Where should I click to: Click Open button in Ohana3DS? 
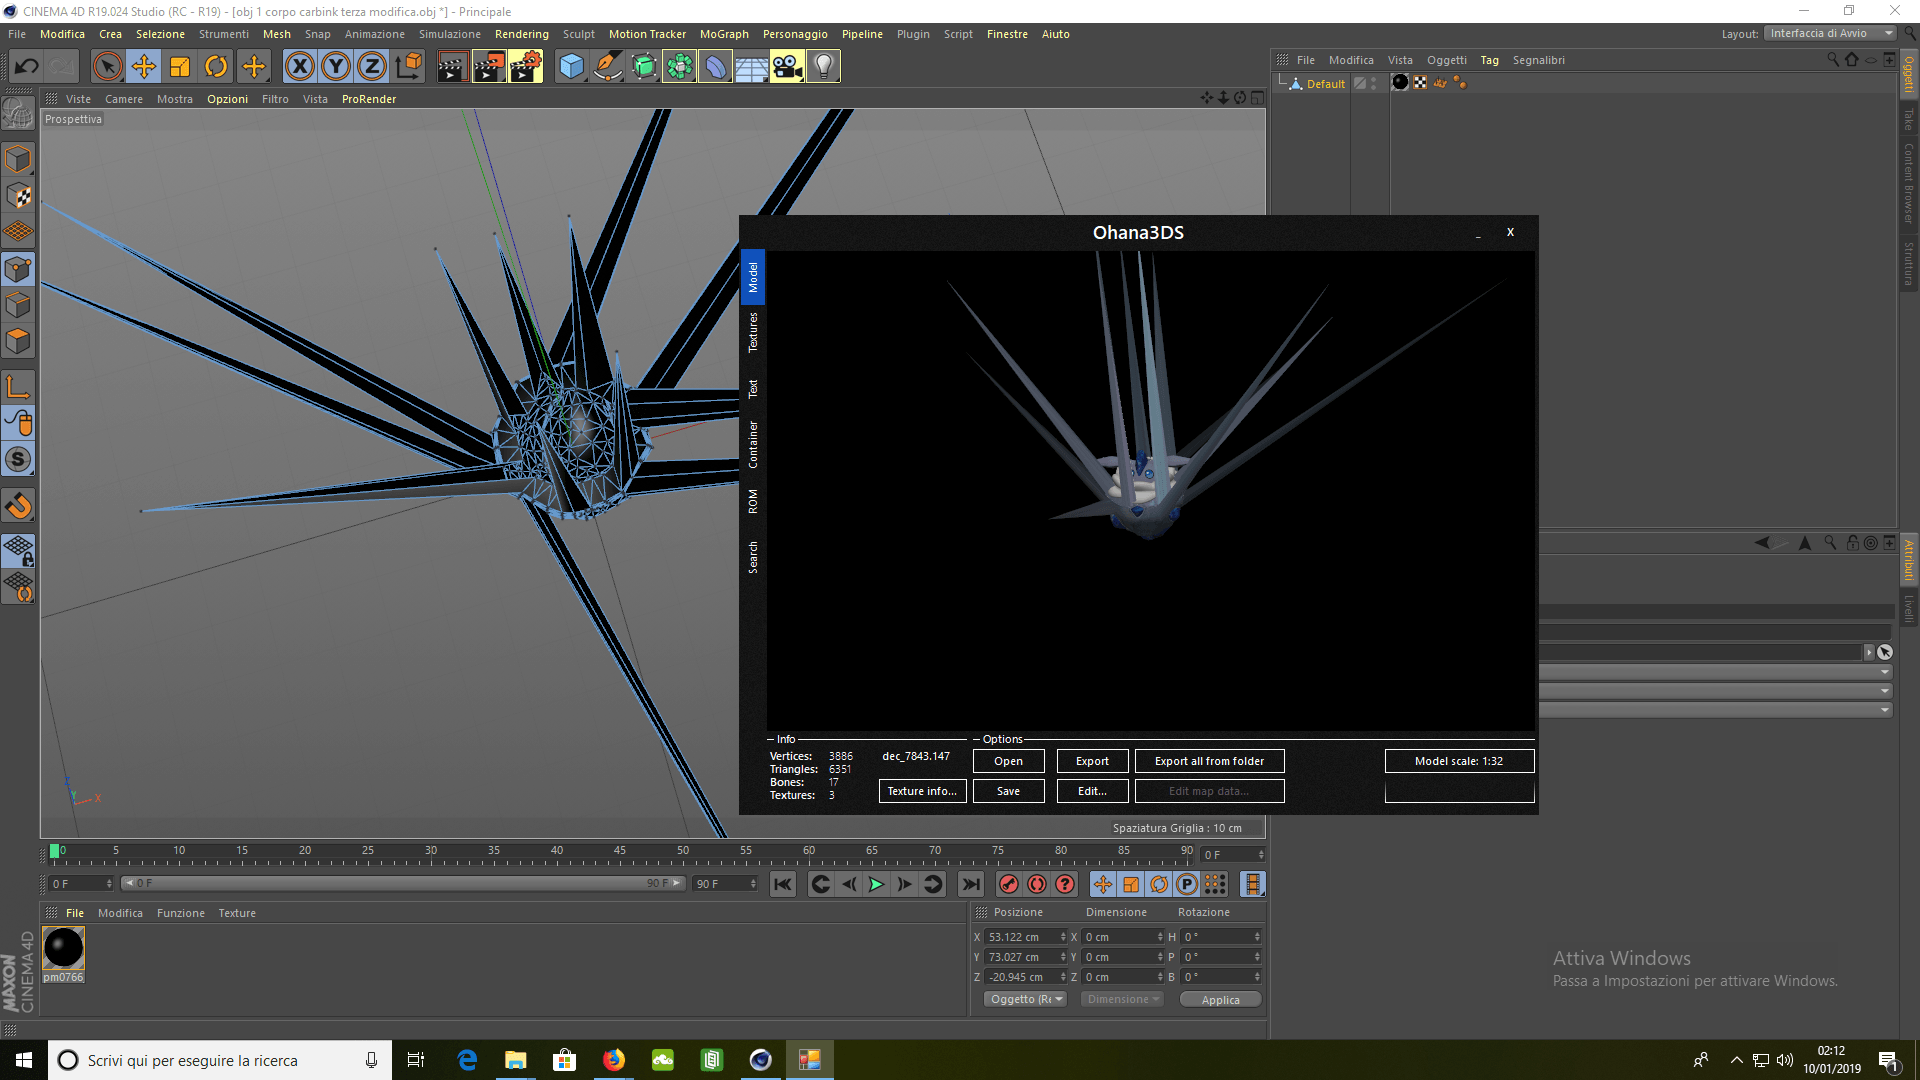point(1008,761)
